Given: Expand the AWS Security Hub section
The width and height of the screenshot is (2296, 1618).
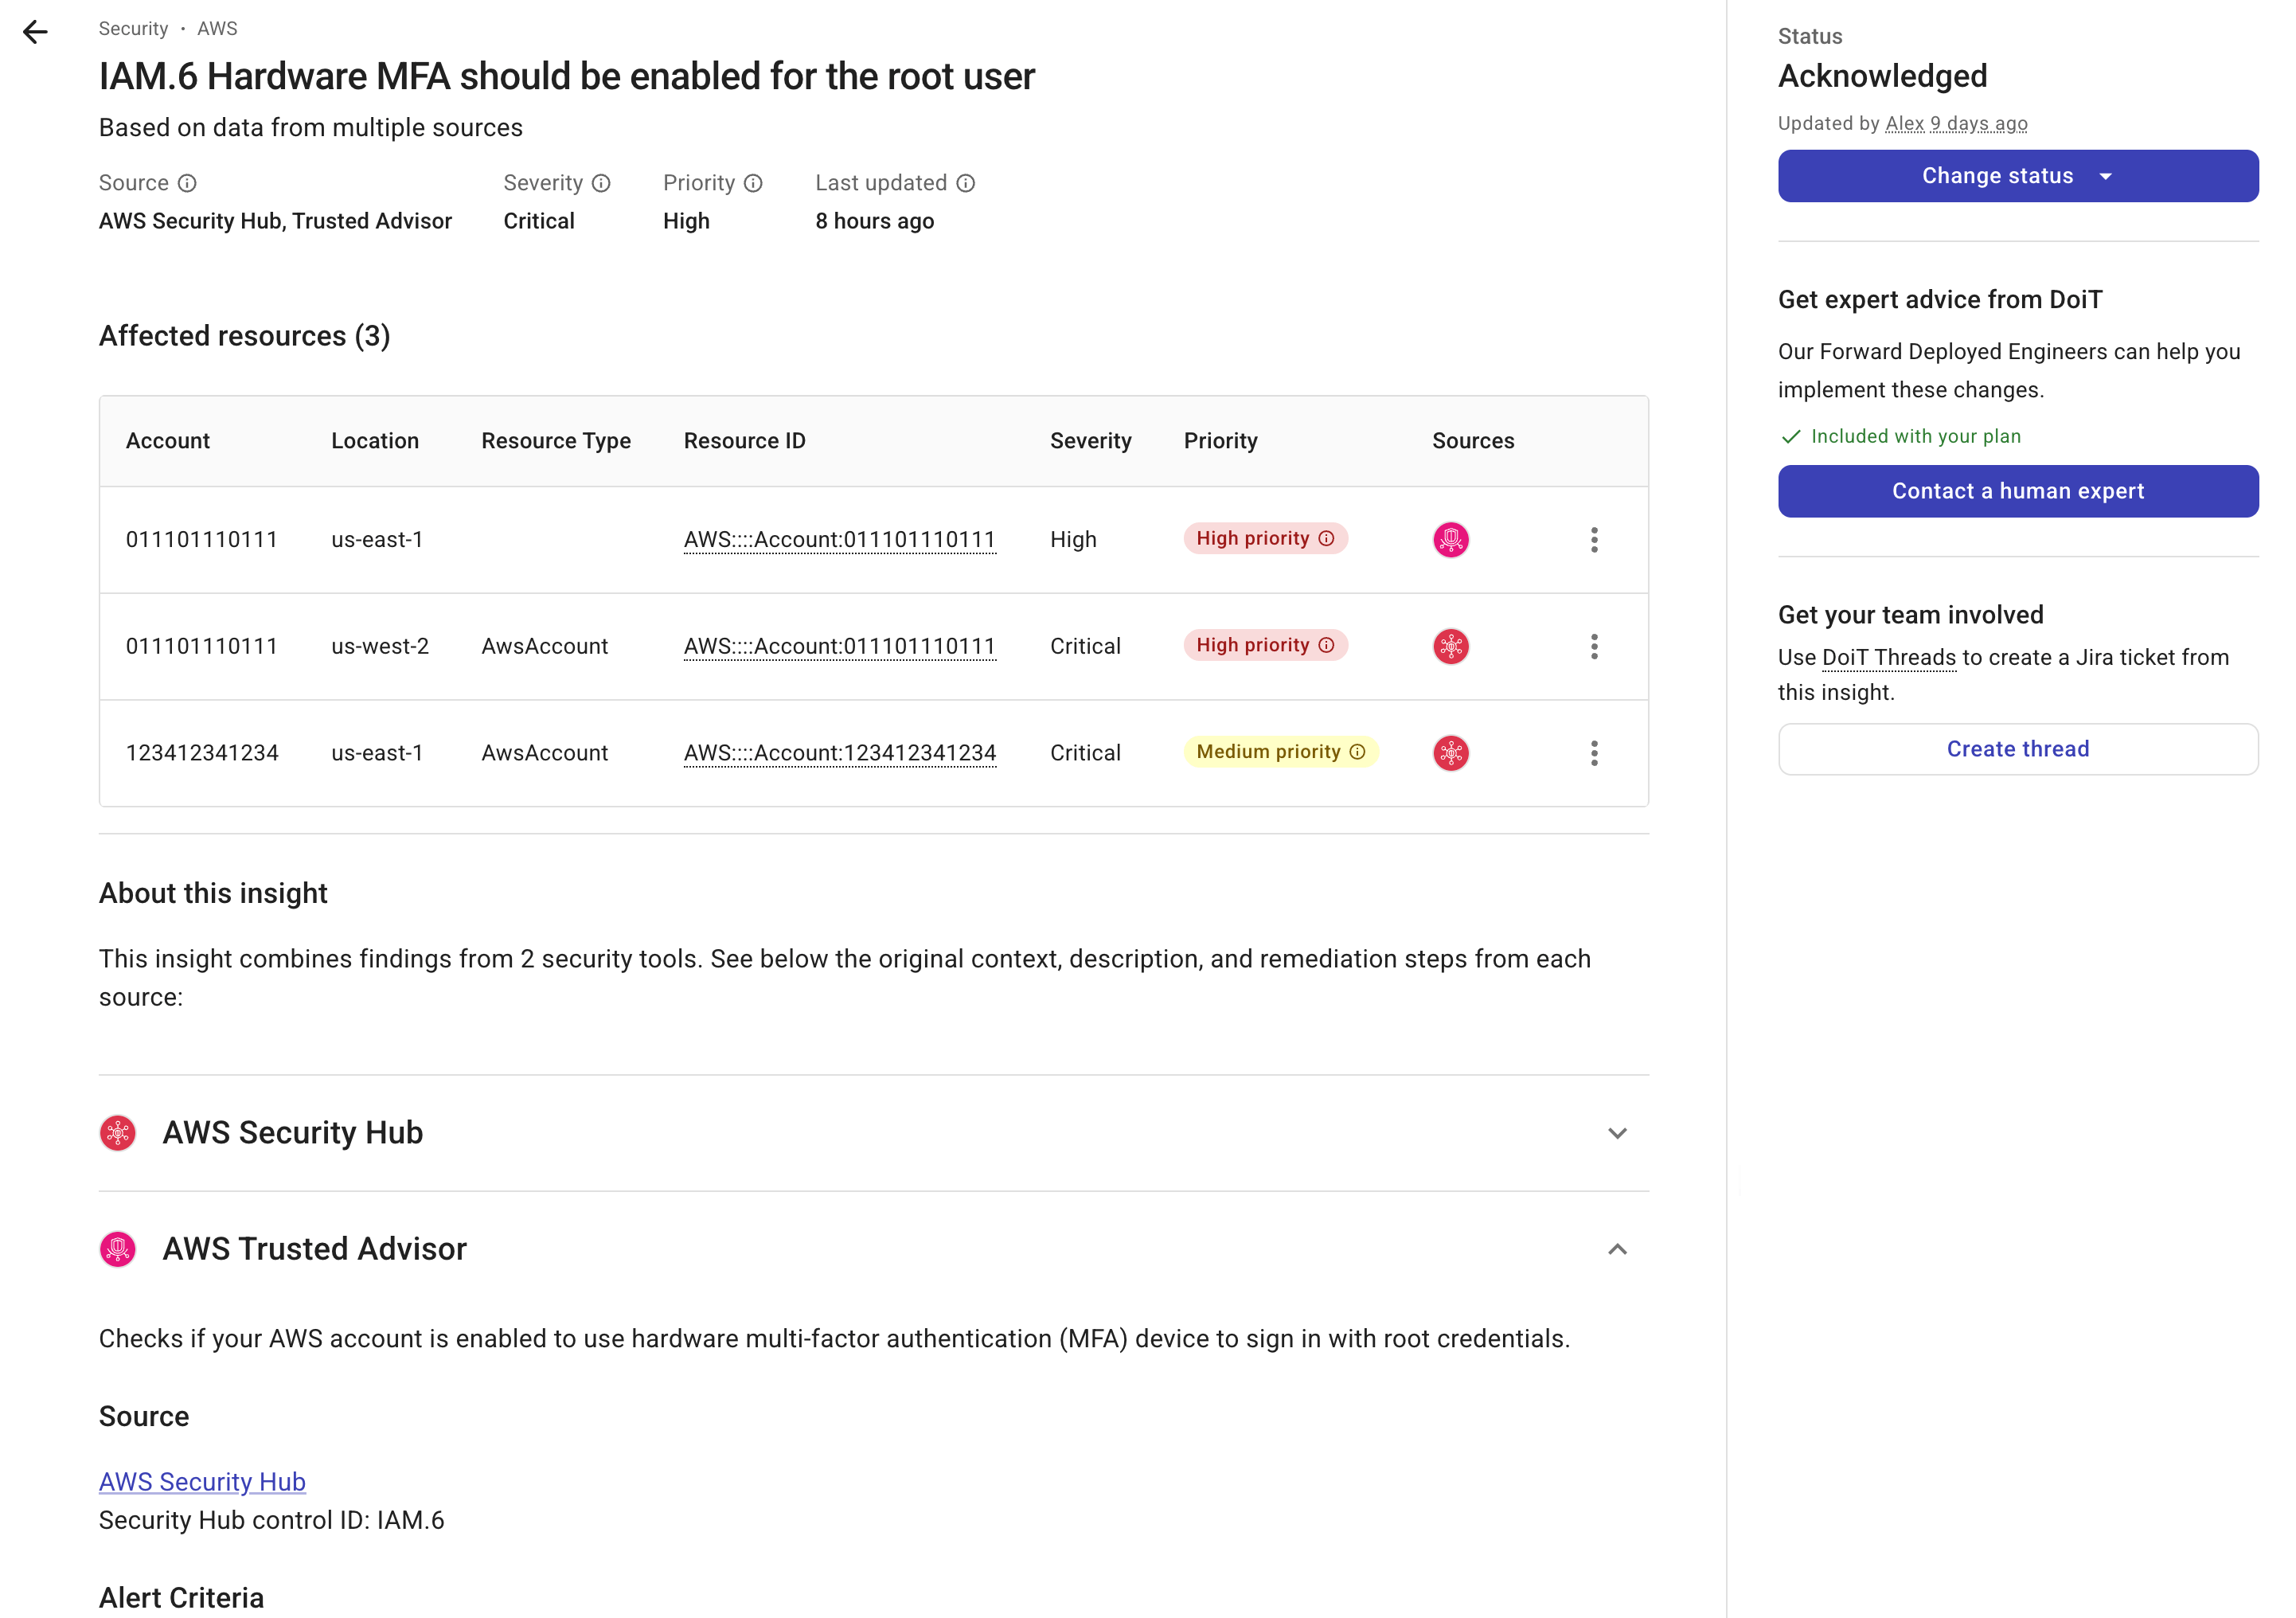Looking at the screenshot, I should pyautogui.click(x=1617, y=1133).
